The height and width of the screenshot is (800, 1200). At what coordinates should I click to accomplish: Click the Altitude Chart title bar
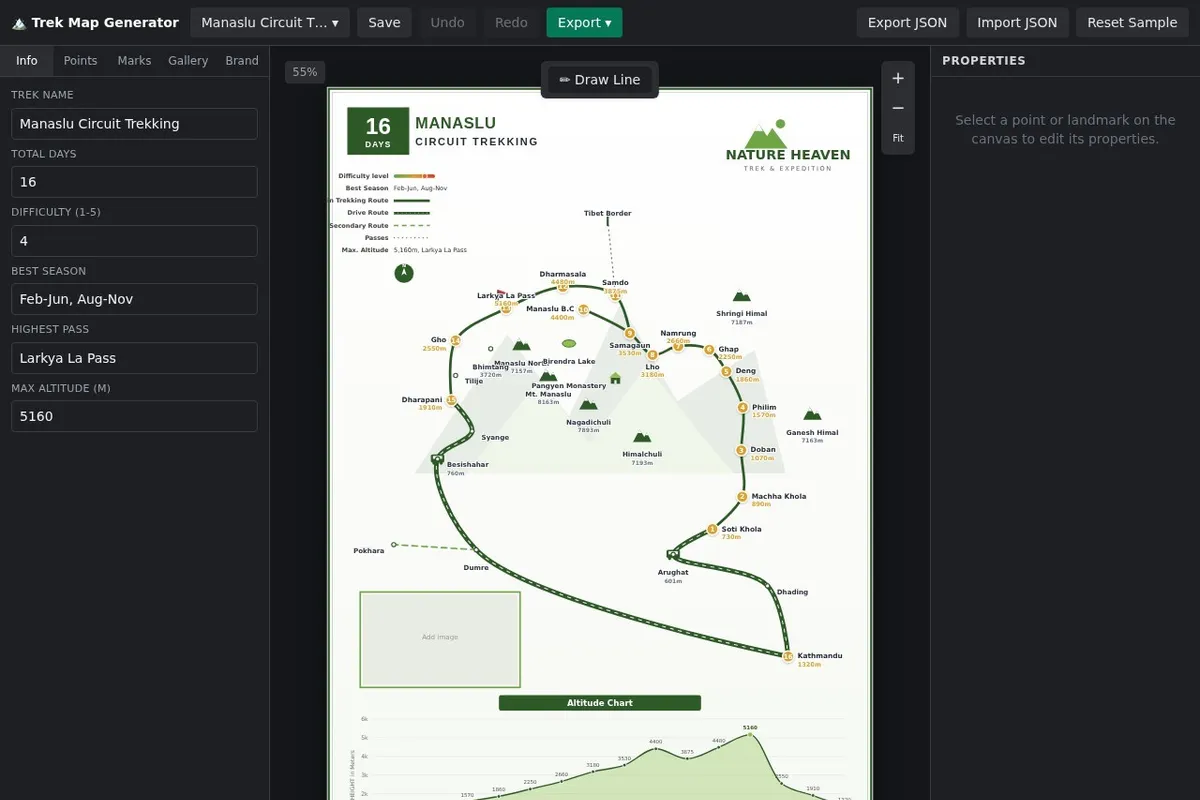tap(600, 703)
